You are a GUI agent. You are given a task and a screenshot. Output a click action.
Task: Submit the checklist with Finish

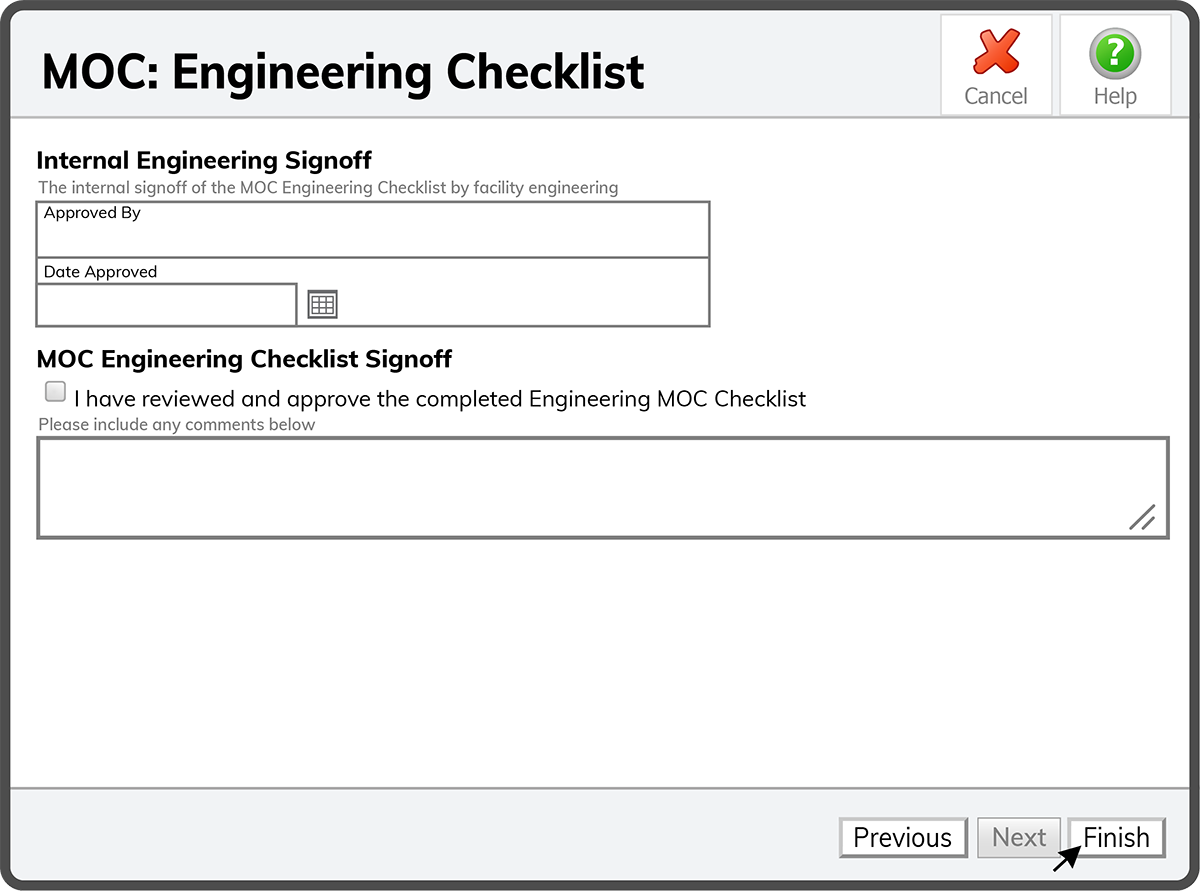point(1117,838)
